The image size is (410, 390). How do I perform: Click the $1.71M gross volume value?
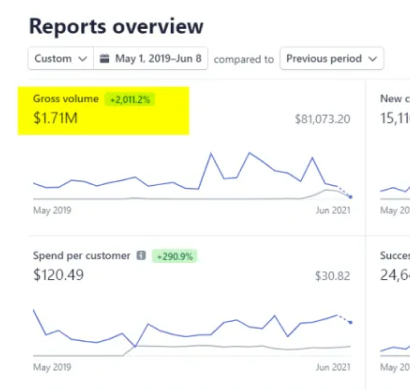(x=55, y=118)
